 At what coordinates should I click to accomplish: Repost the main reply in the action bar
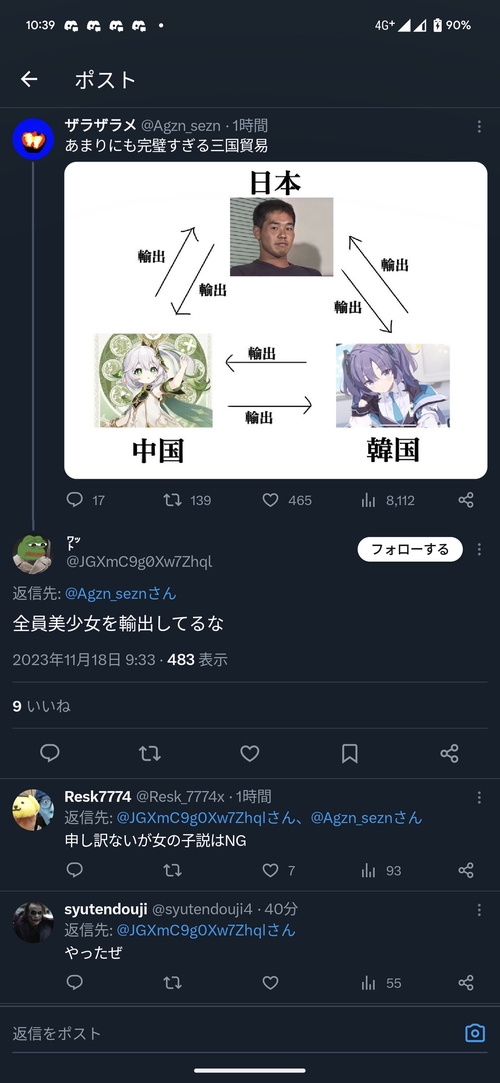click(x=149, y=754)
